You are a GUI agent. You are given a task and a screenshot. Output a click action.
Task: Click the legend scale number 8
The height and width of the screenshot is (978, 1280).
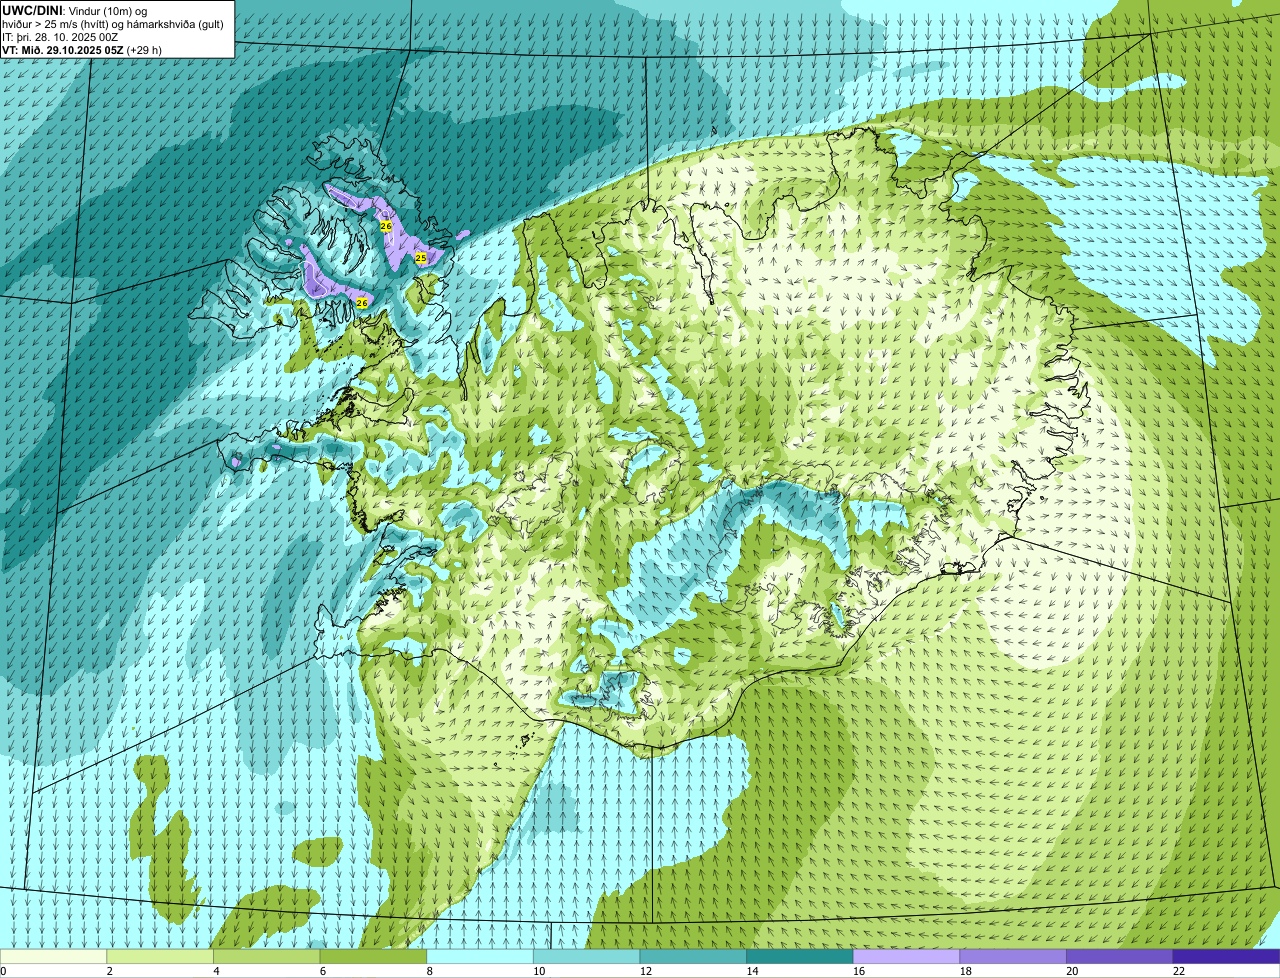click(429, 971)
